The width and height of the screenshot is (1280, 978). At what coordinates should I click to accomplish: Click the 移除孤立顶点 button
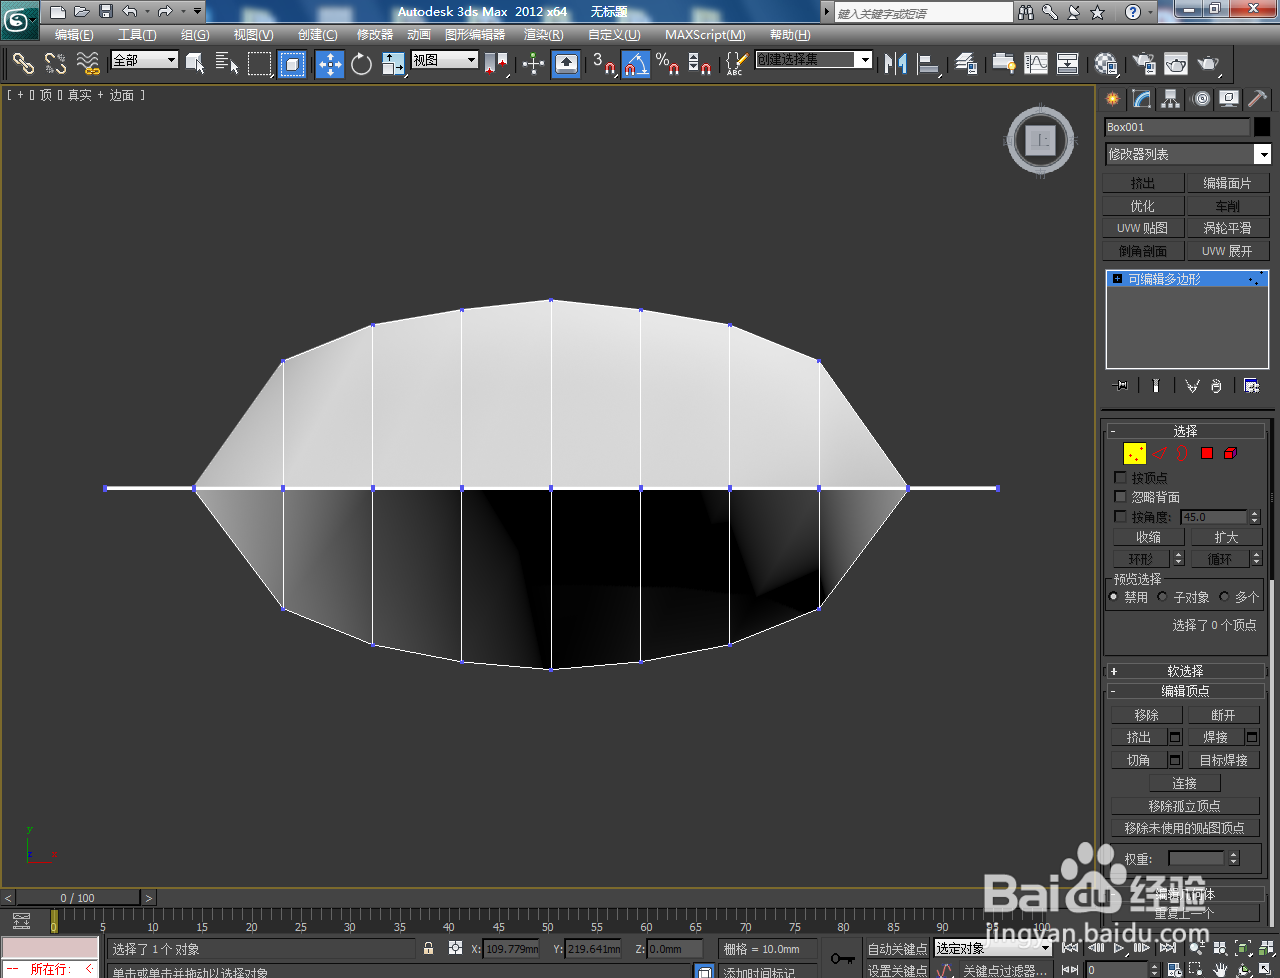coord(1184,806)
